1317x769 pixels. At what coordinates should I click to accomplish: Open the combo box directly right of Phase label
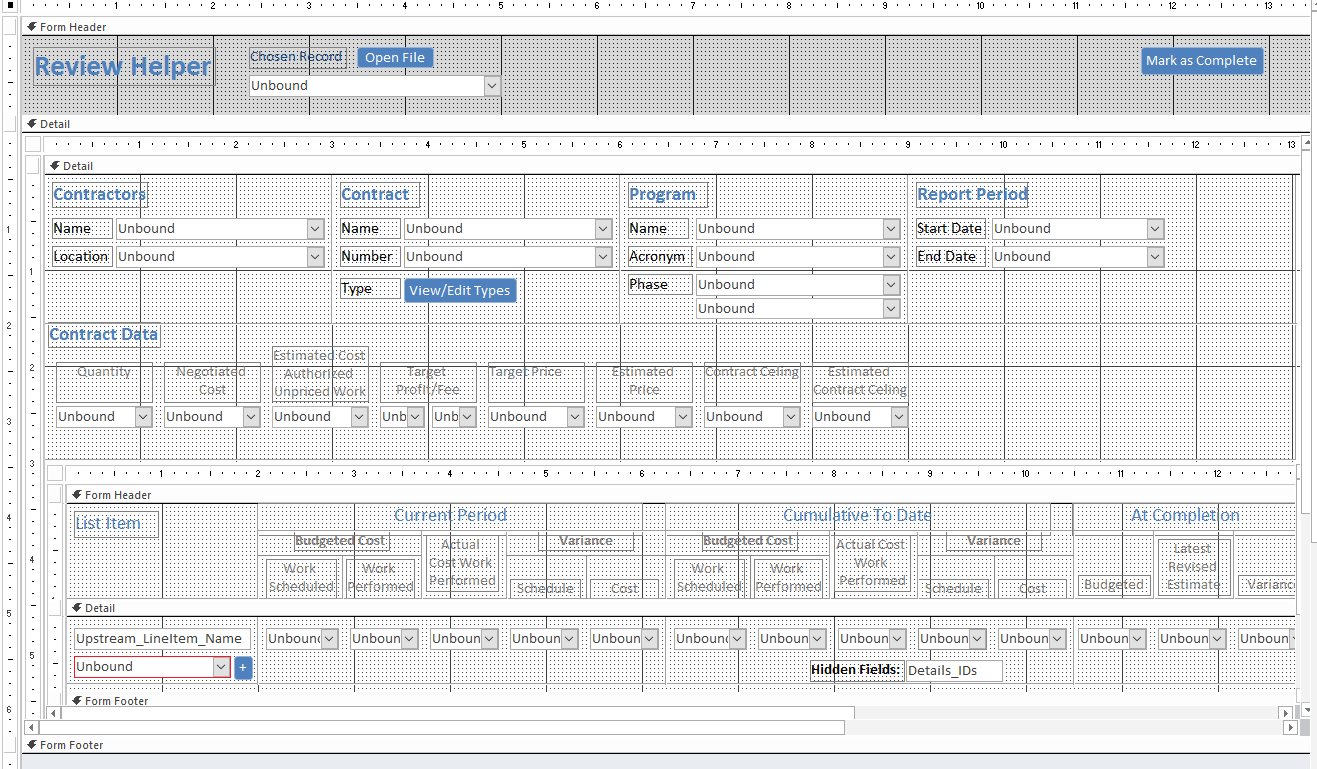click(x=891, y=285)
